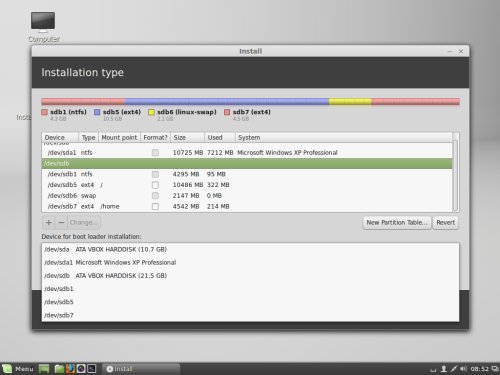This screenshot has width=500, height=375.
Task: Click the blue sdb5 segment in partition bar
Action: tap(227, 102)
